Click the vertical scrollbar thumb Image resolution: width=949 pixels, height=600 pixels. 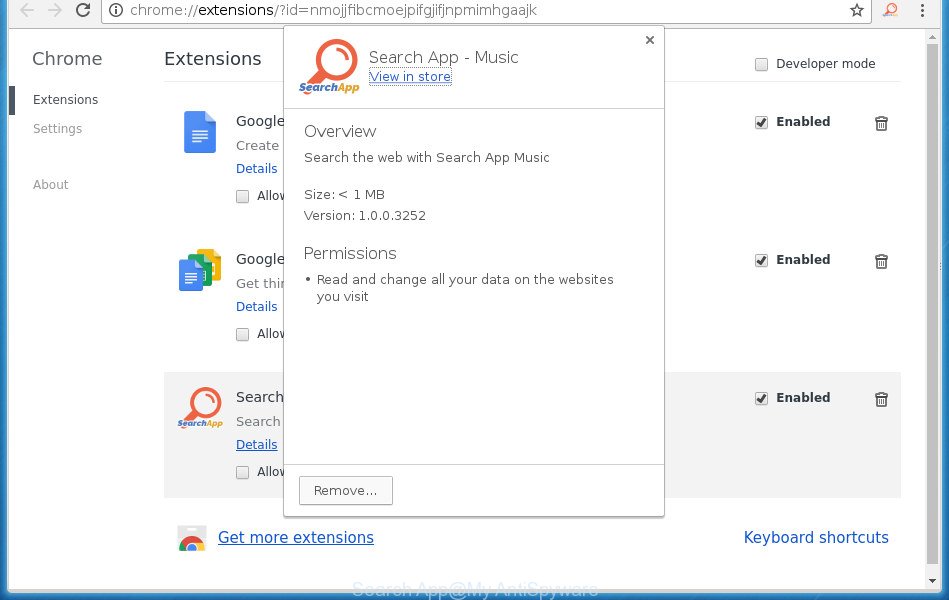pos(933,303)
